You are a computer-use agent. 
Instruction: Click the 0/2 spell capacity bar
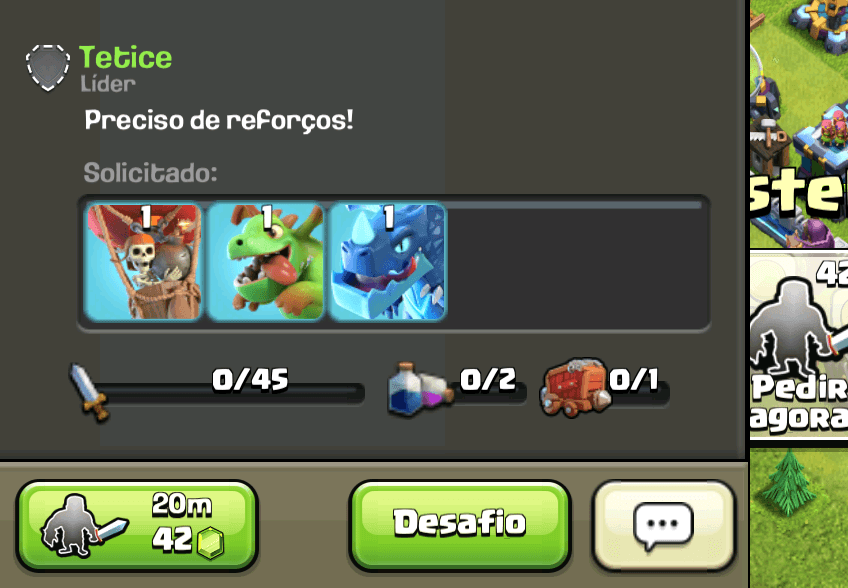tap(487, 393)
